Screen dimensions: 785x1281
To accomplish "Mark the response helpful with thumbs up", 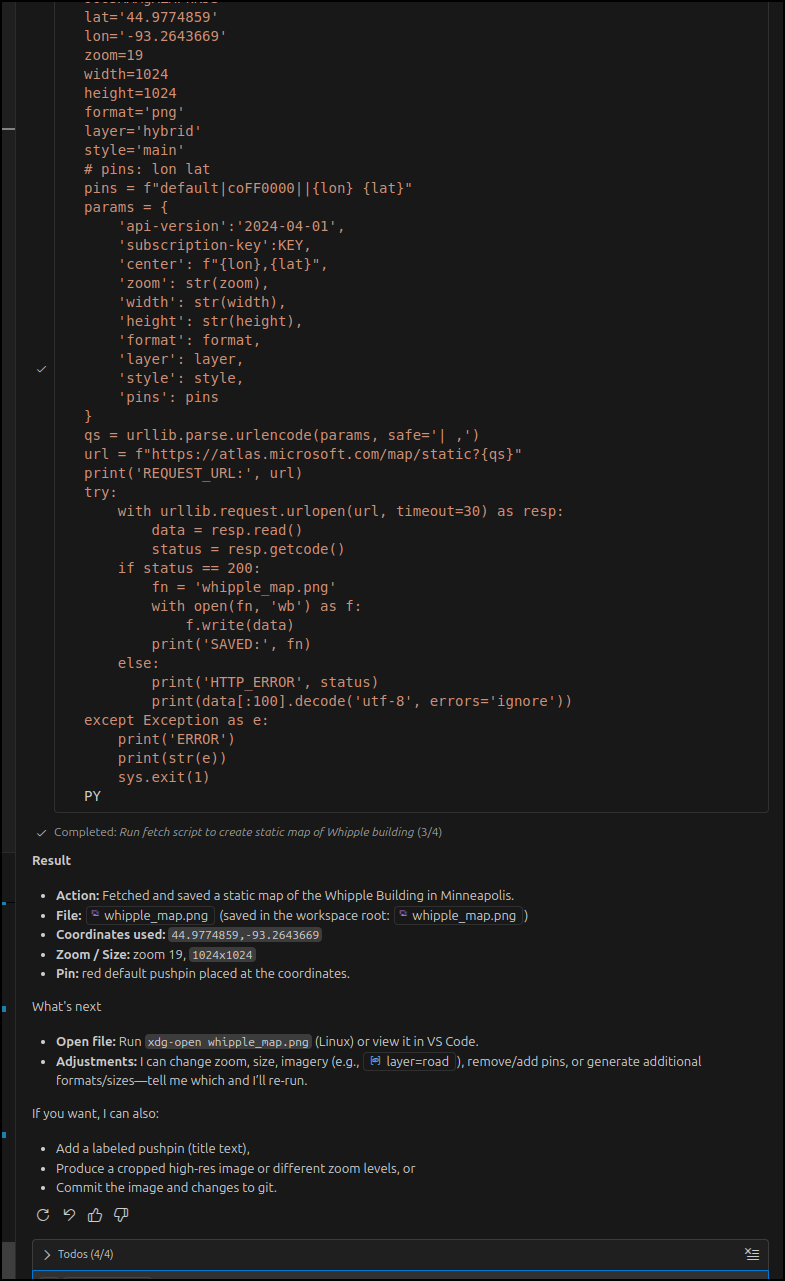I will pyautogui.click(x=95, y=1215).
